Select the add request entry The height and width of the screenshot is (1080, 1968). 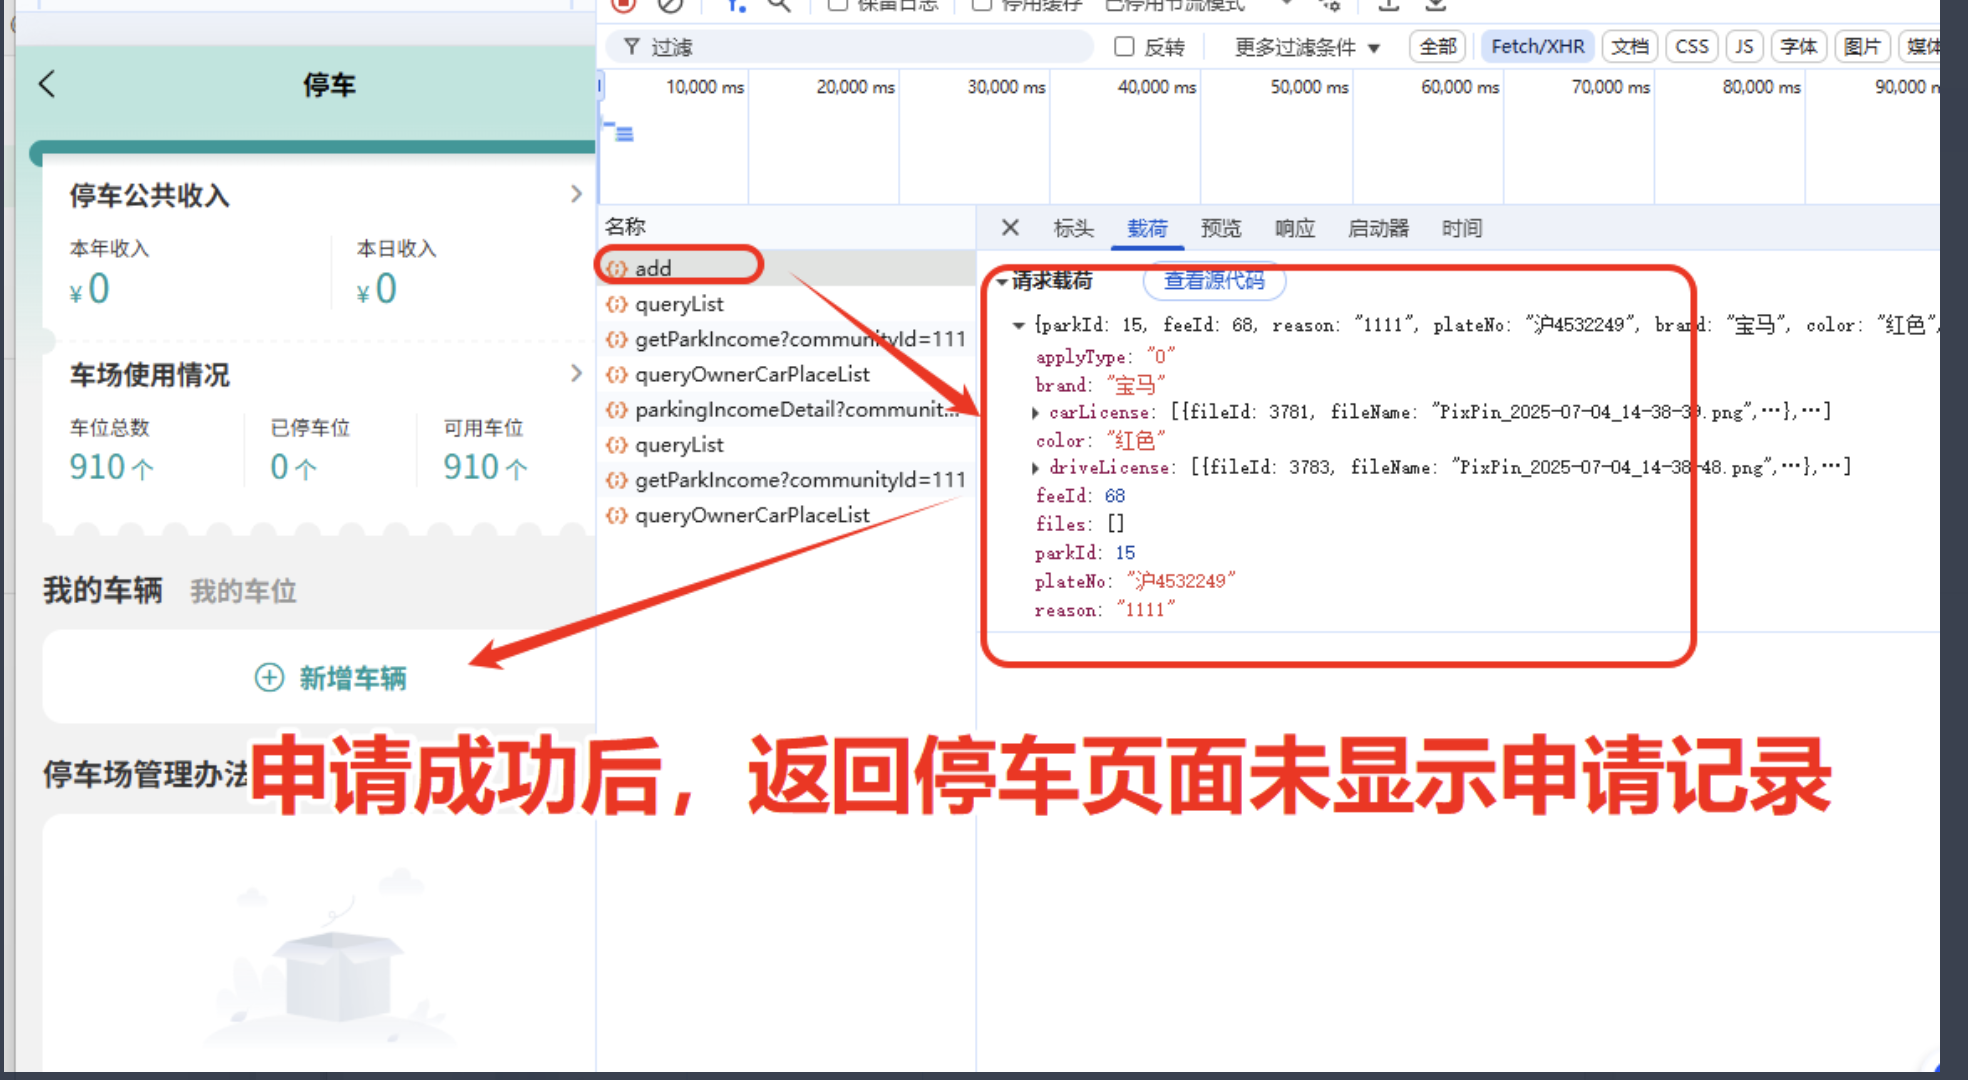pos(653,268)
